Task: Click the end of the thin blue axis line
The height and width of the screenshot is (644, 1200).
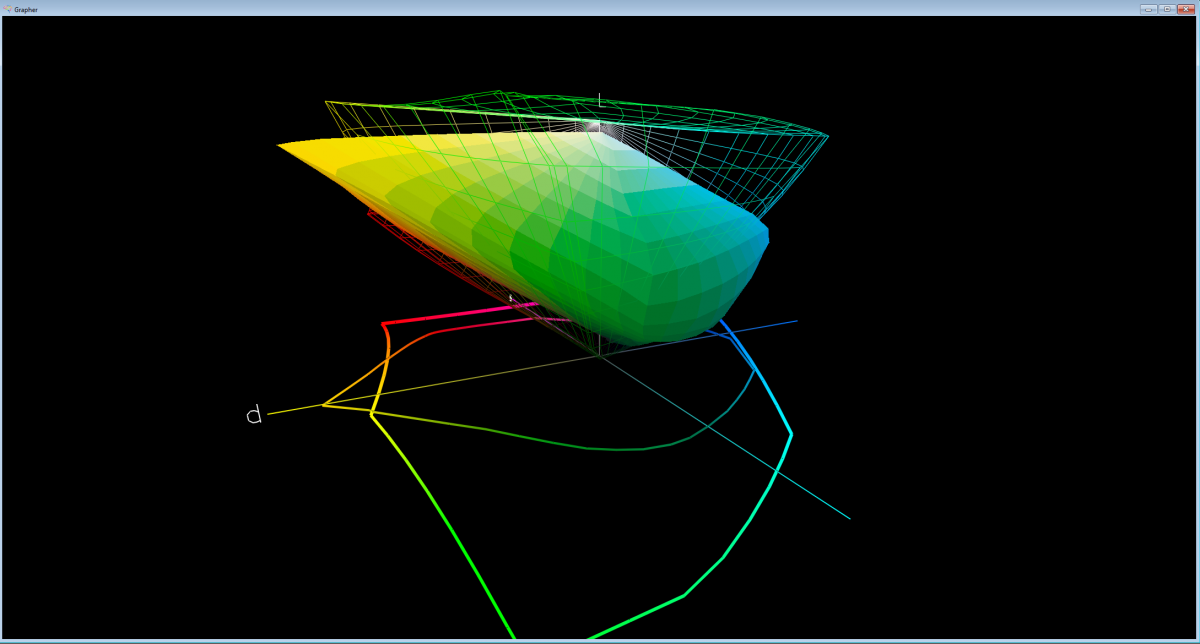Action: [x=796, y=321]
